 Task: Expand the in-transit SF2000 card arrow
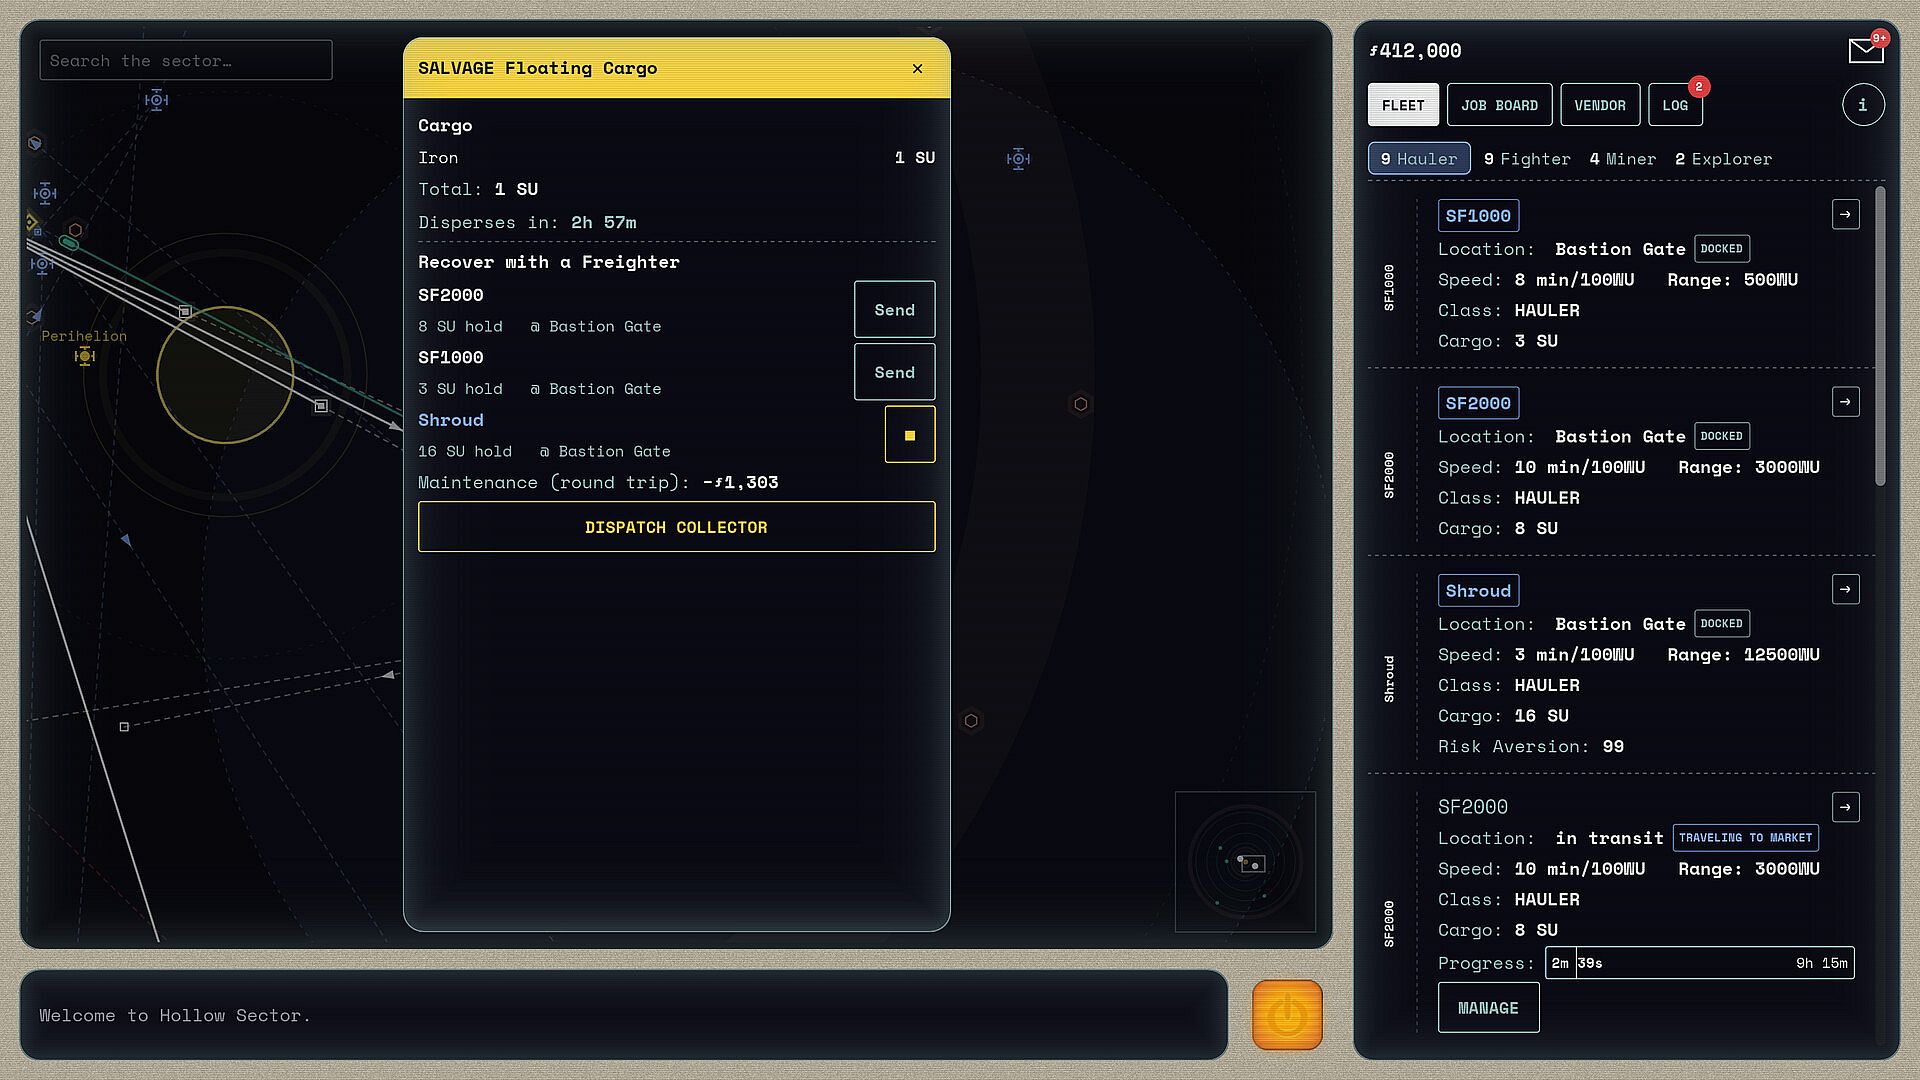[1845, 807]
